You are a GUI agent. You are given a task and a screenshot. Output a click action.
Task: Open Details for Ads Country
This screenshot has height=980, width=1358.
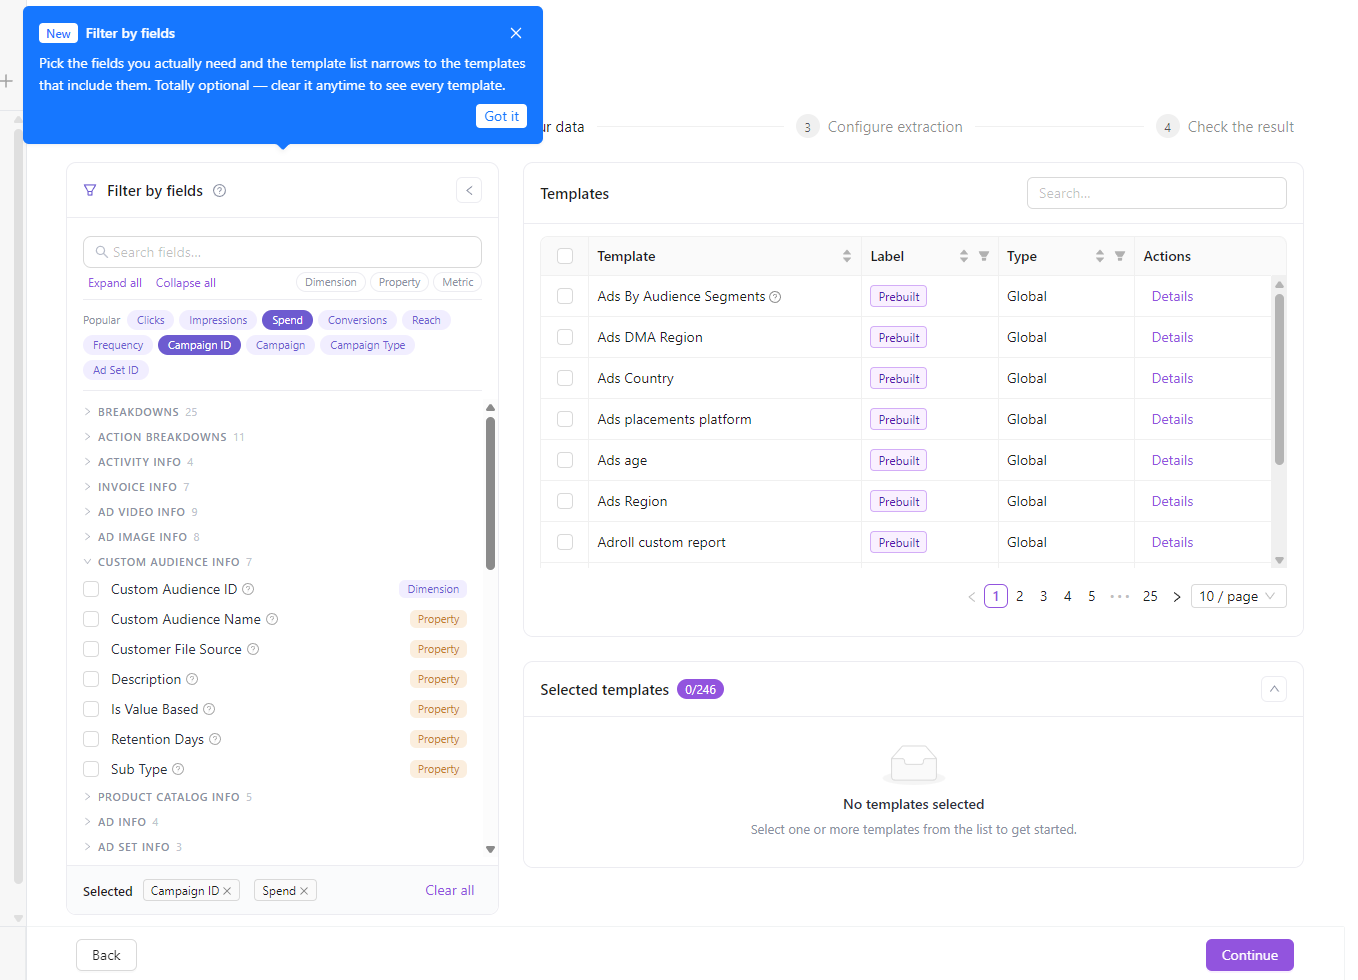point(1172,378)
